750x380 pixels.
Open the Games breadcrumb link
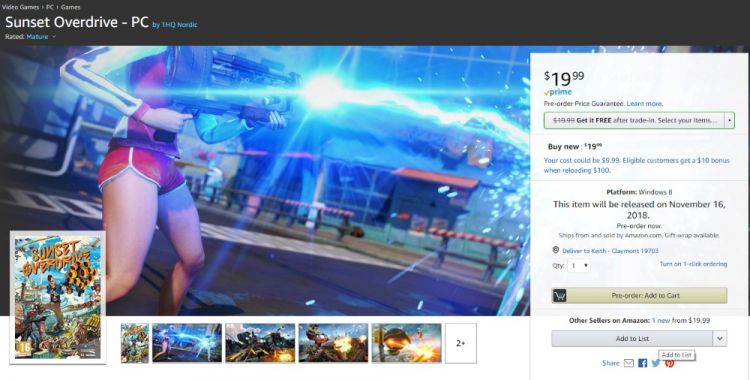70,7
